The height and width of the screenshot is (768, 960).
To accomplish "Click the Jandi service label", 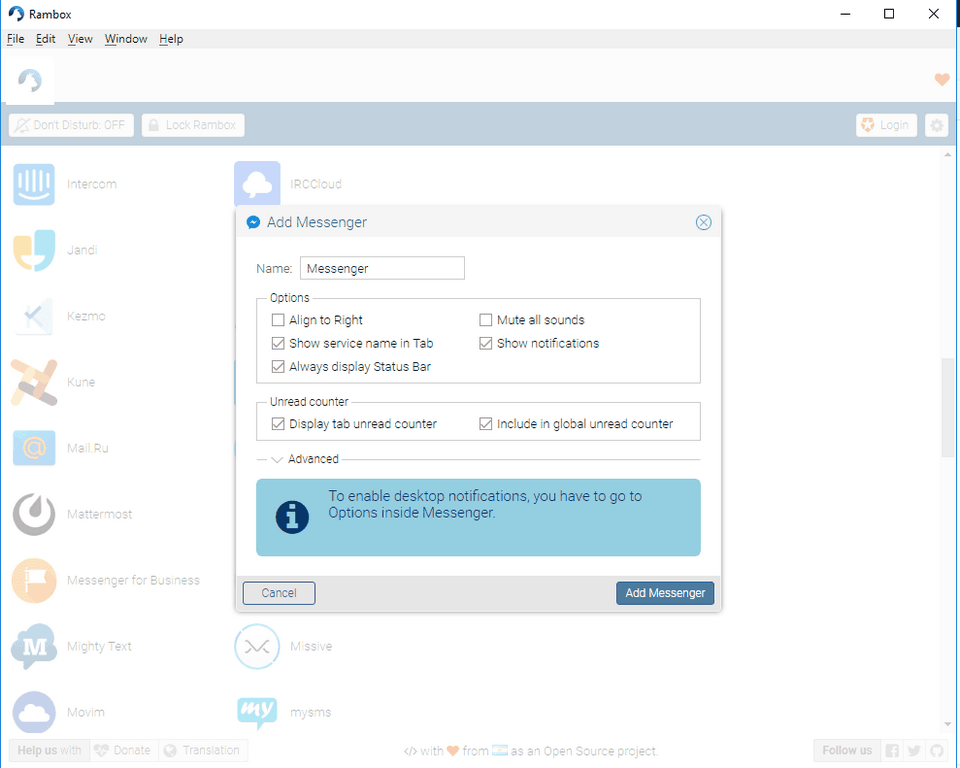I will 82,250.
